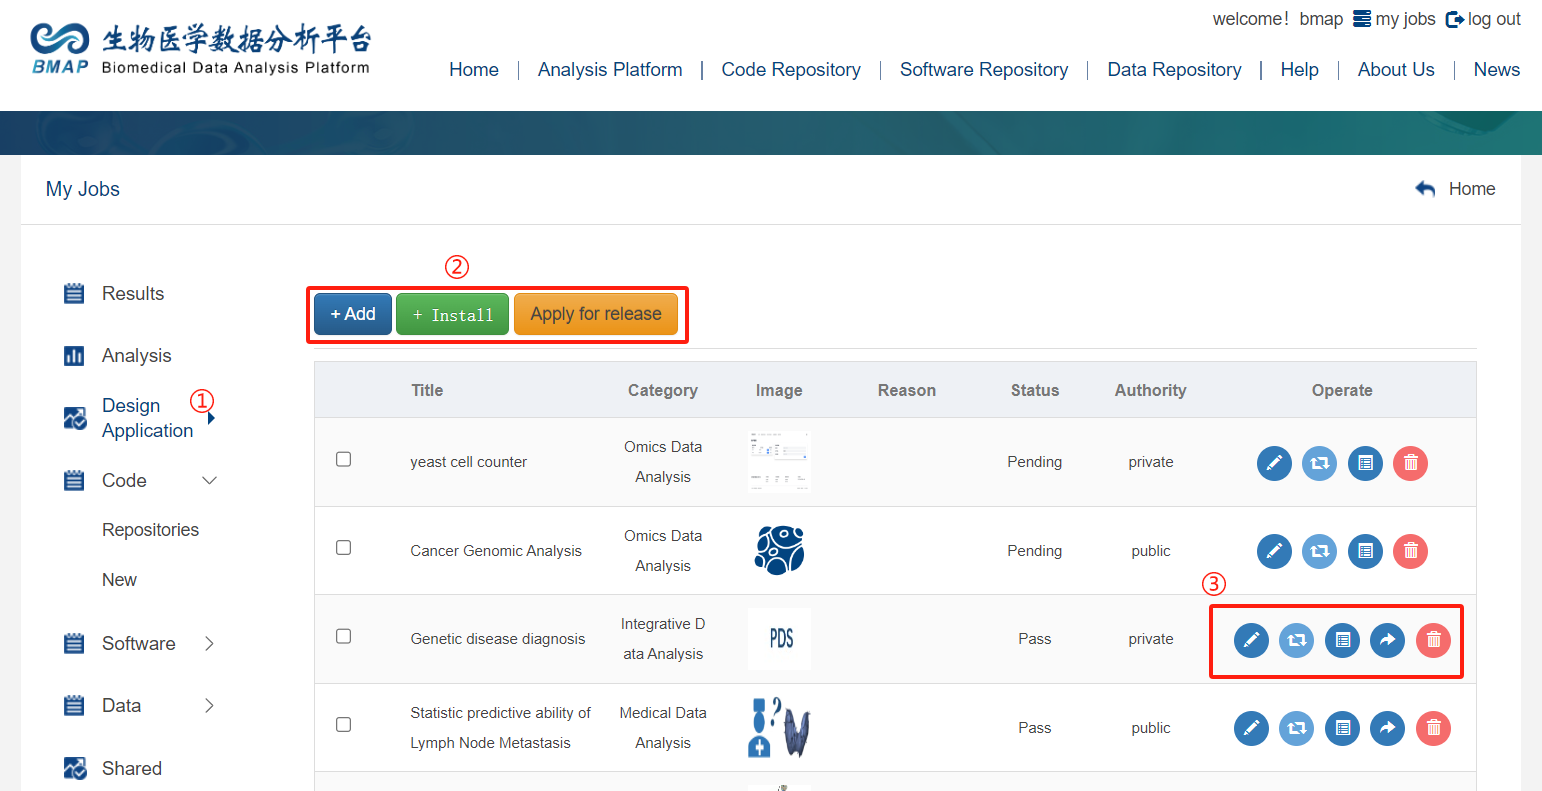Click the log out link

(1494, 19)
